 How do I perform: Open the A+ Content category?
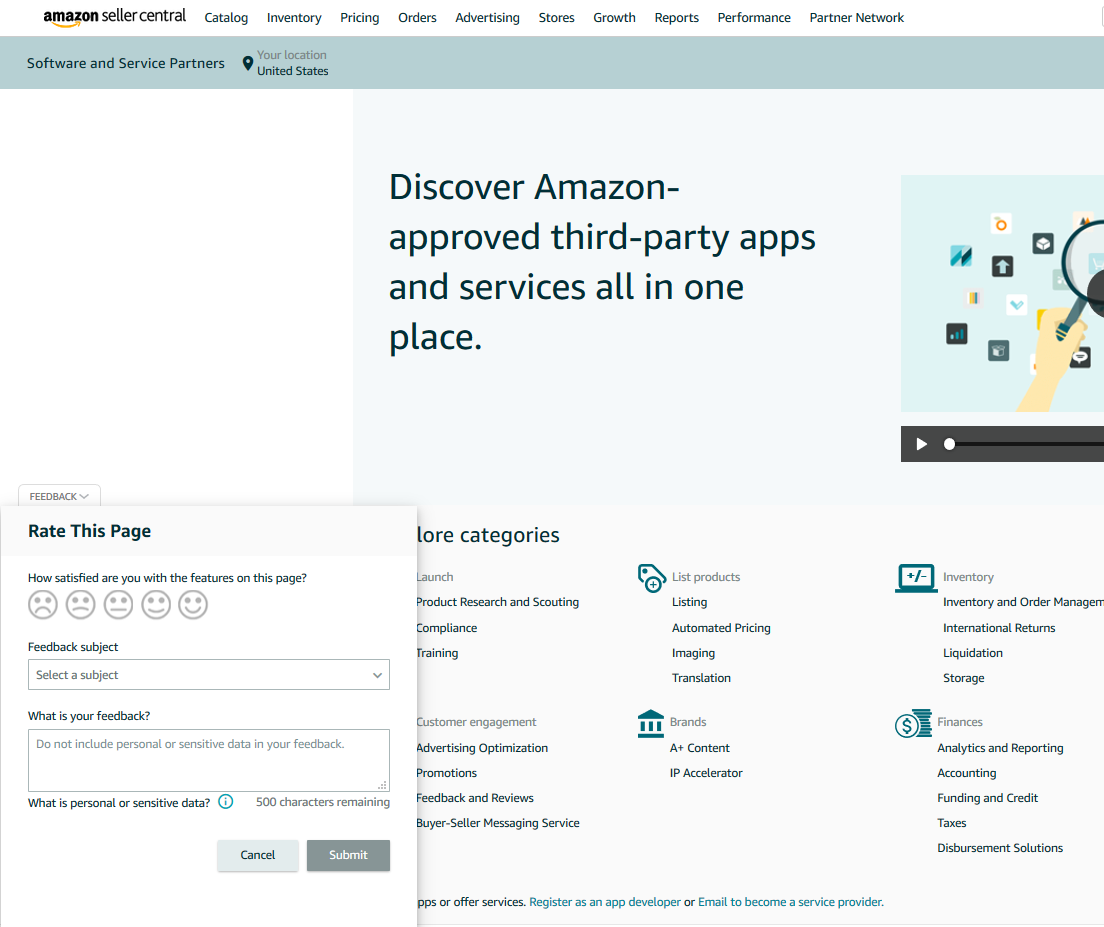point(700,748)
